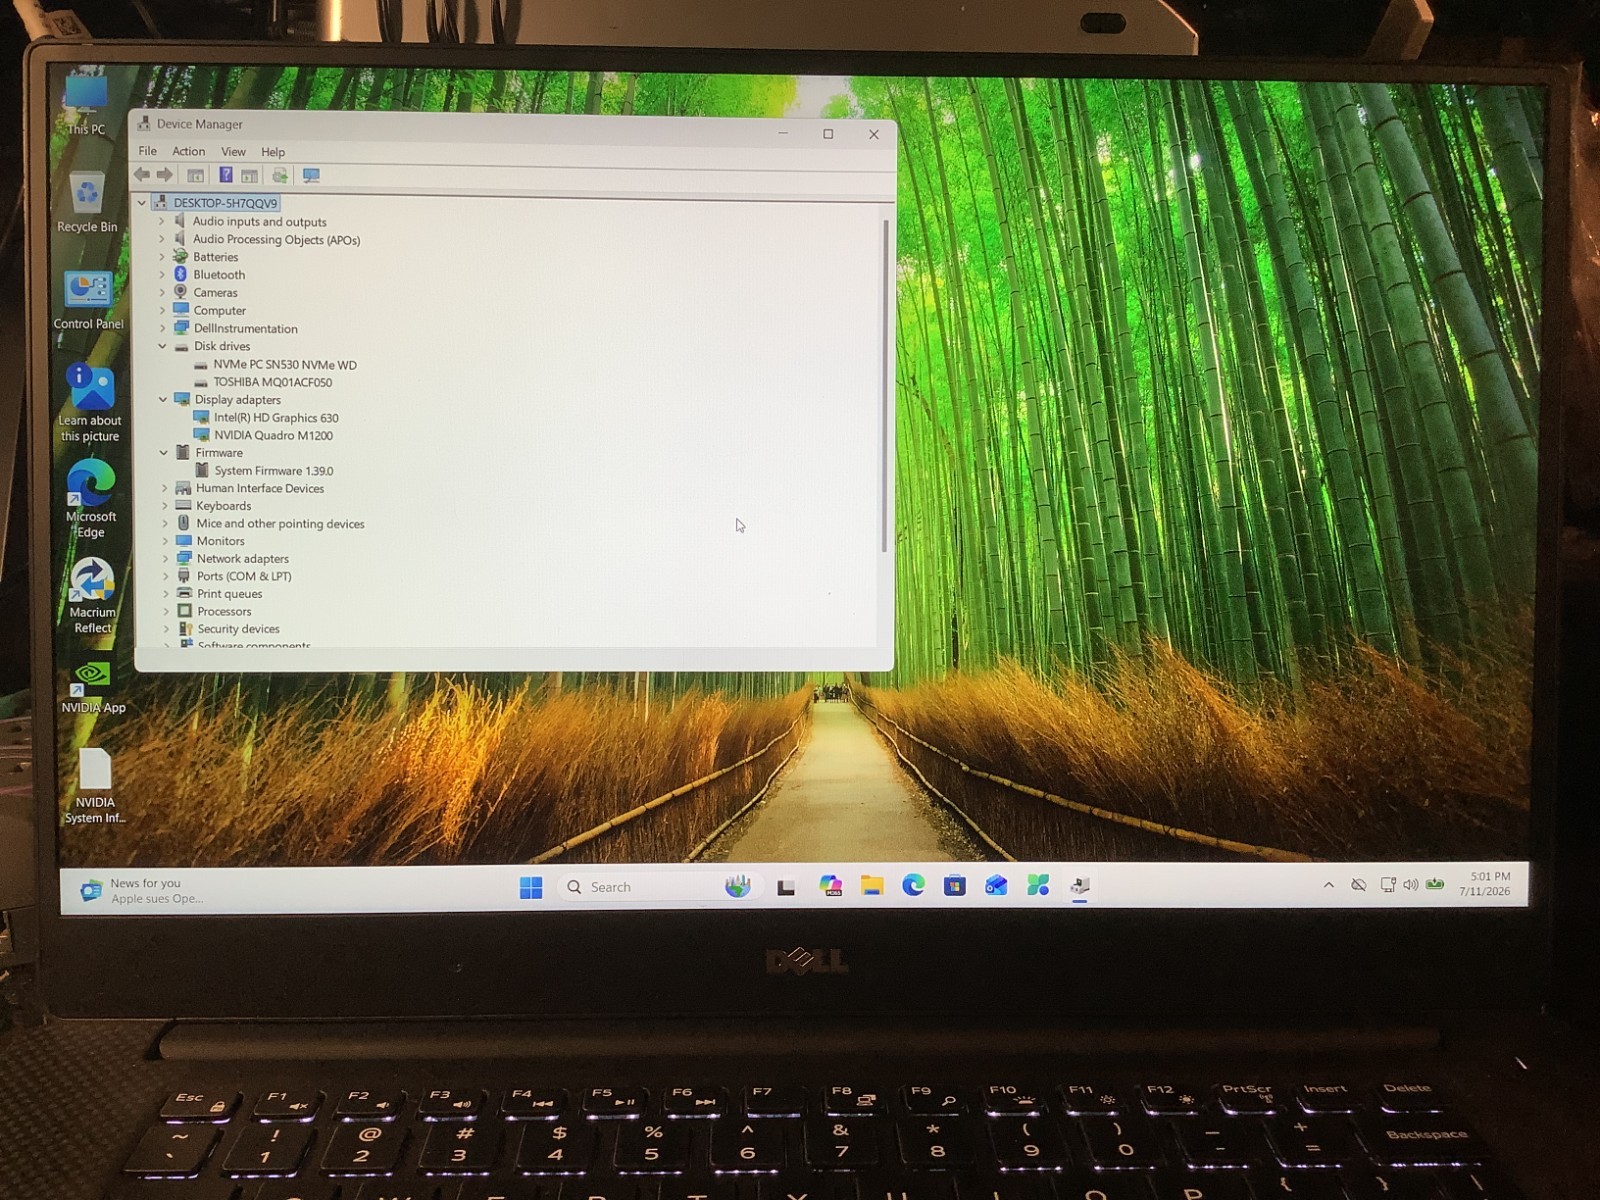
Task: Click the blue Help question mark toolbar icon
Action: tap(226, 175)
